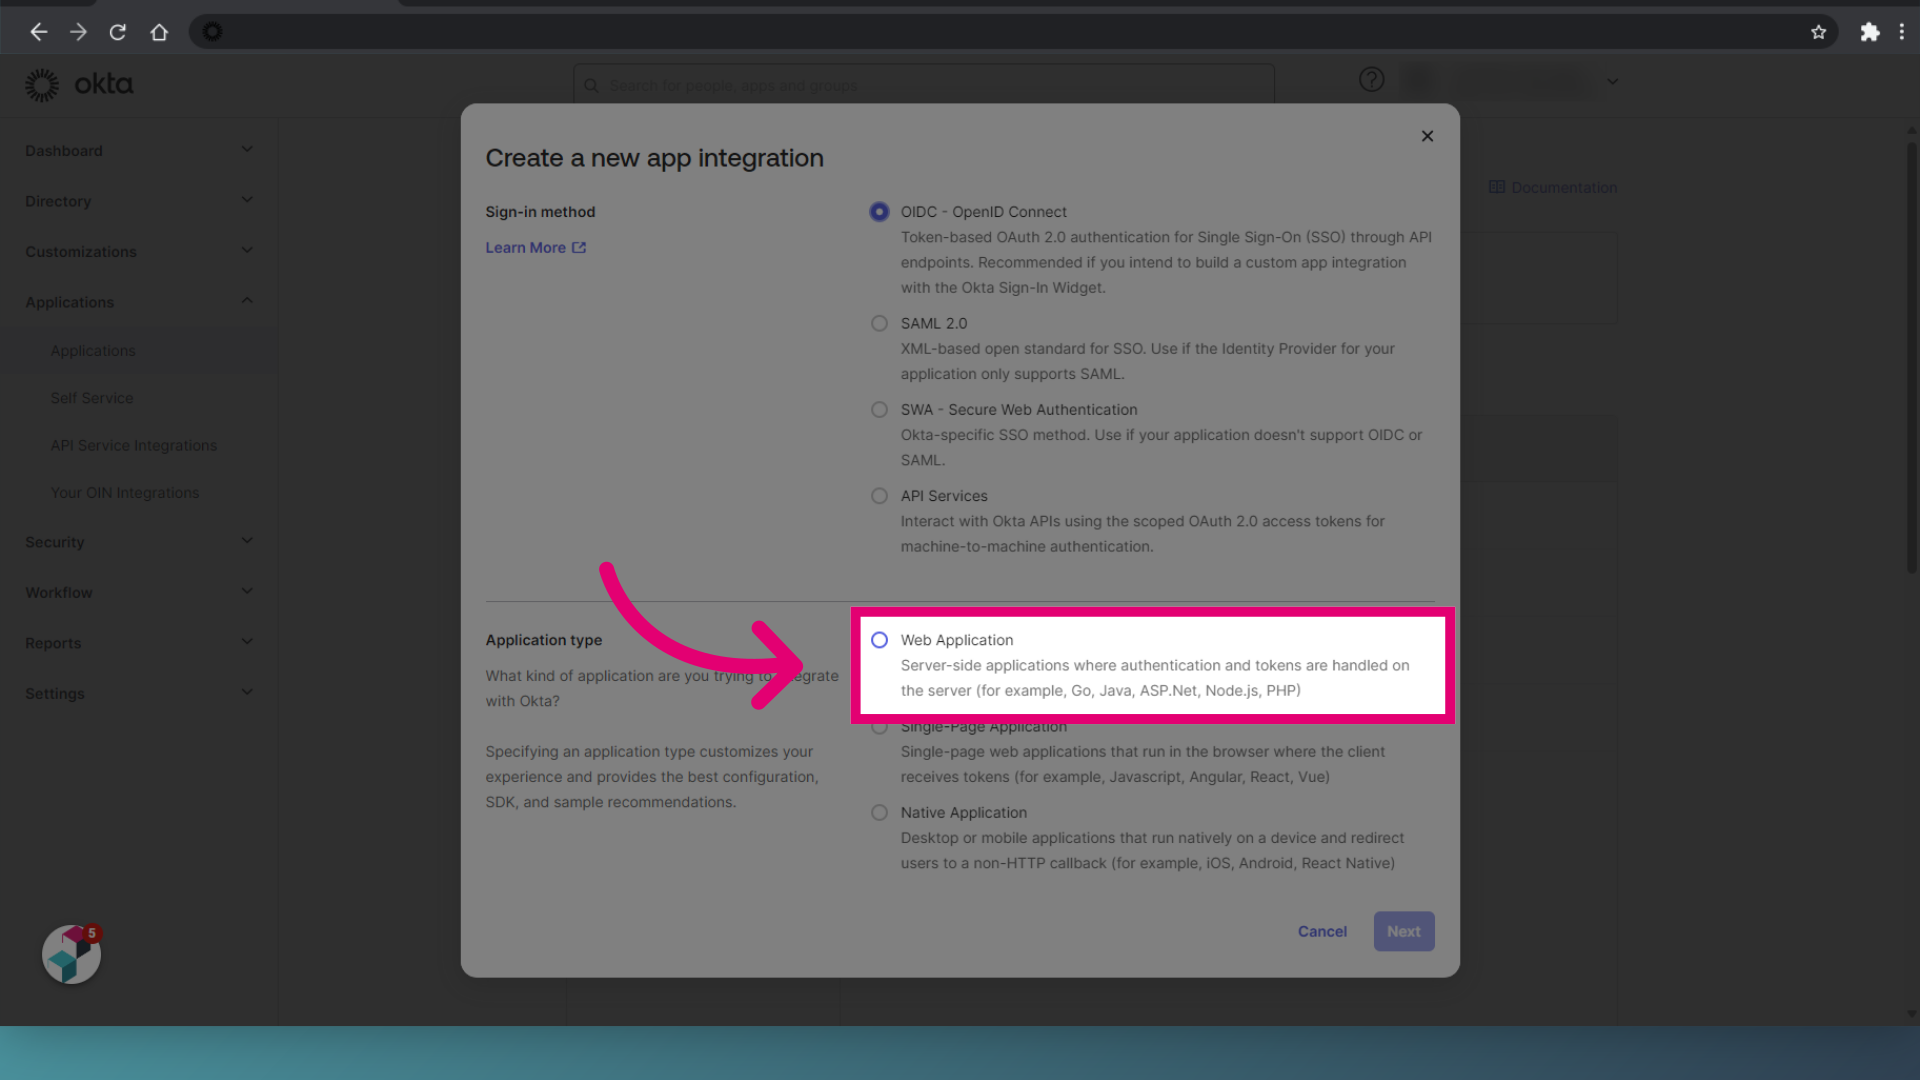Focus the search people, apps field
Screen dimensions: 1920x1080
point(924,85)
